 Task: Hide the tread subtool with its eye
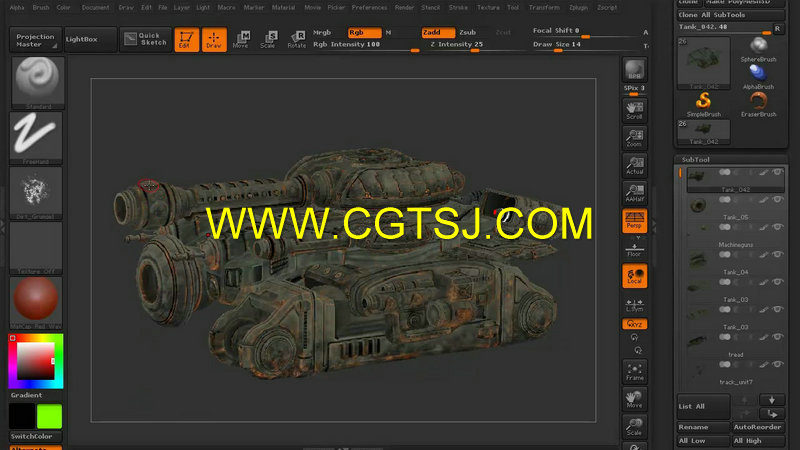778,337
